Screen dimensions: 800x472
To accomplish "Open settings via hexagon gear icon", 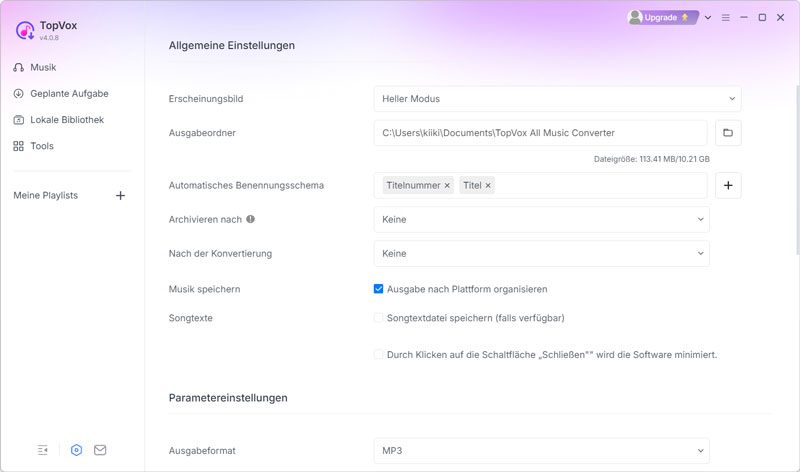I will coord(77,450).
